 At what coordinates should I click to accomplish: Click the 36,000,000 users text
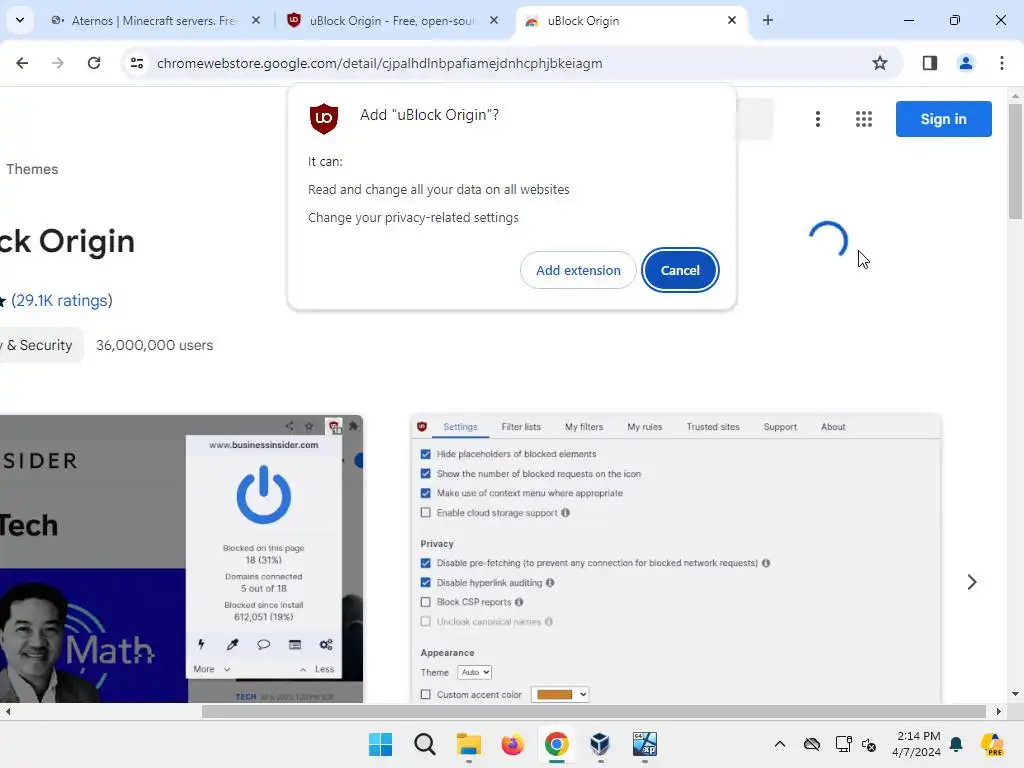[x=154, y=345]
